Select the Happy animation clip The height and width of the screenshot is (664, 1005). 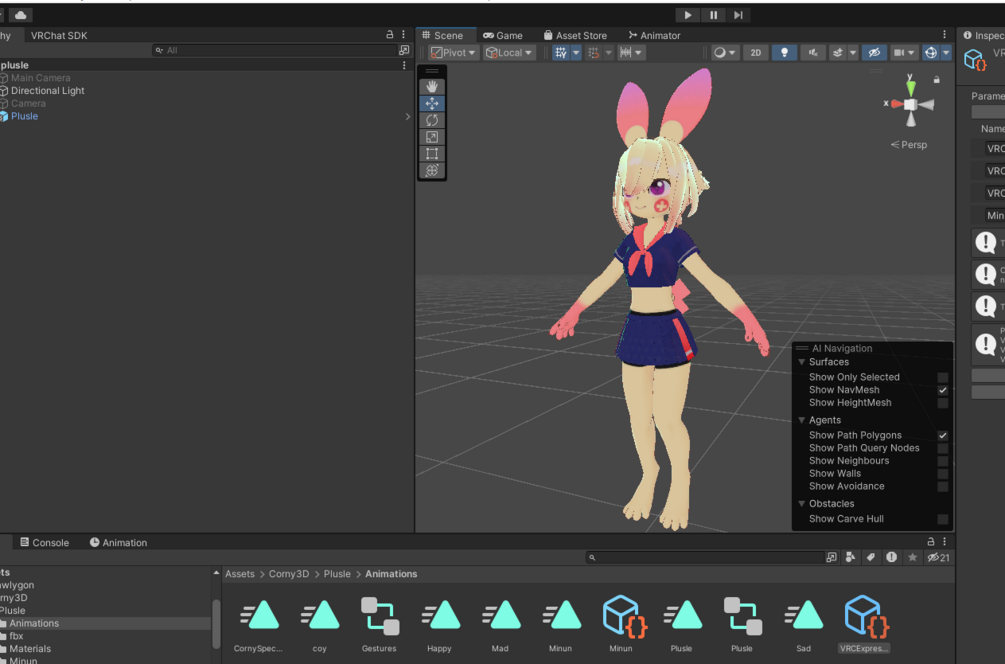pos(440,624)
